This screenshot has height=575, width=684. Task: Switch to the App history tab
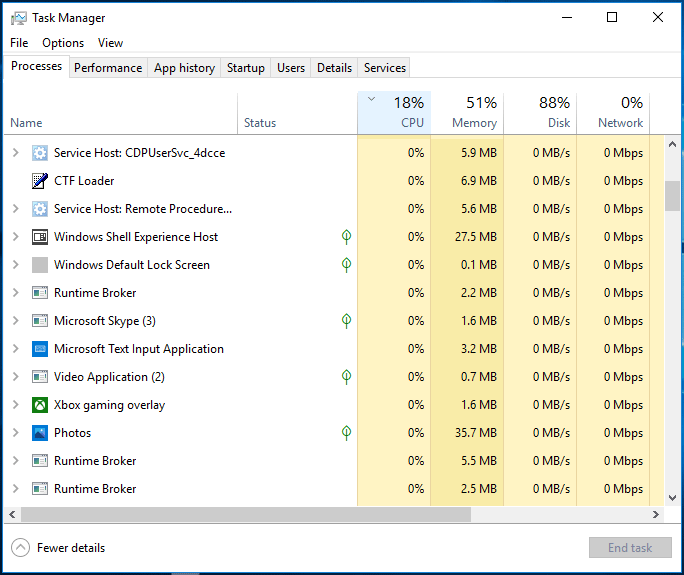pyautogui.click(x=184, y=68)
